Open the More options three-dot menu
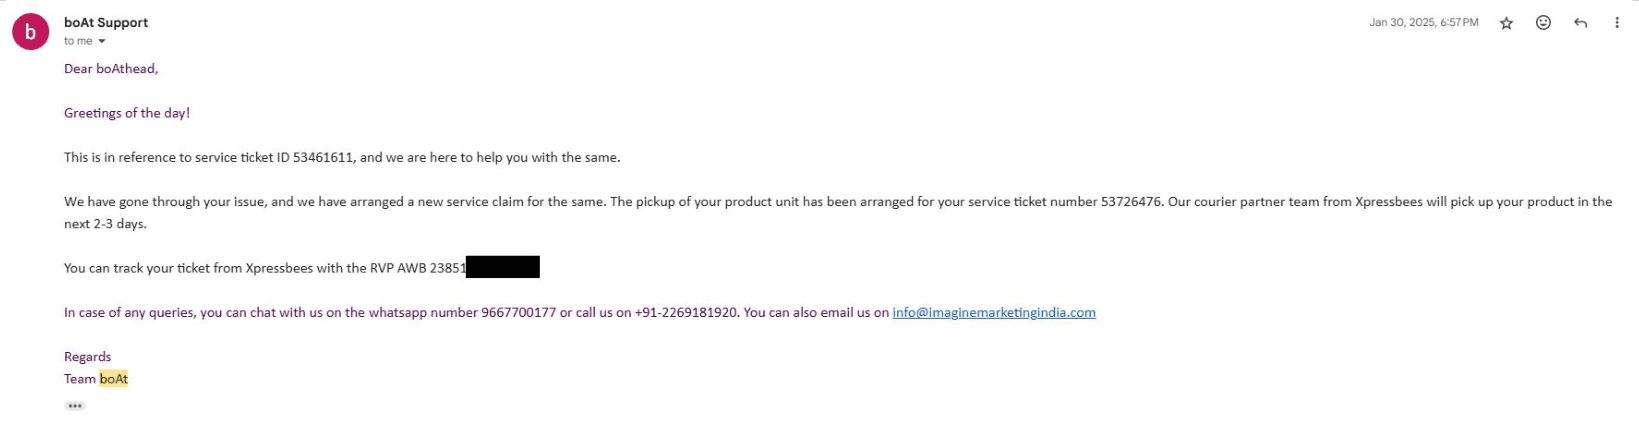 [x=1616, y=23]
